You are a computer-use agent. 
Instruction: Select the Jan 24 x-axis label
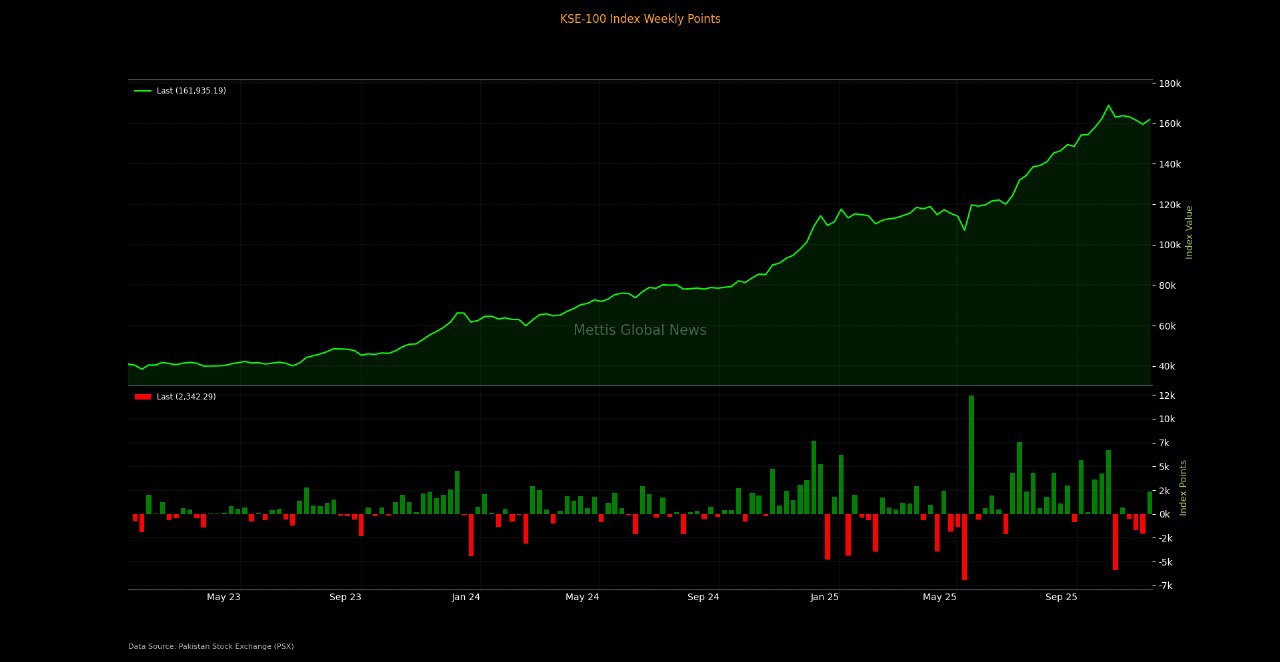[x=466, y=597]
